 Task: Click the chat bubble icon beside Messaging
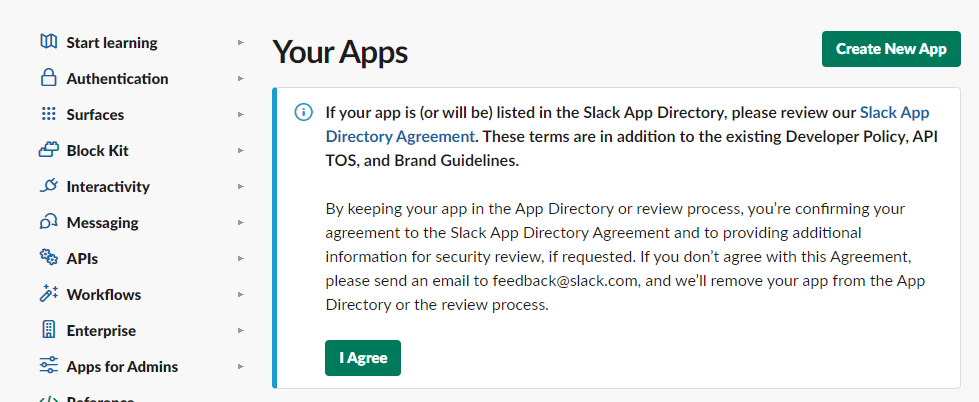(48, 222)
